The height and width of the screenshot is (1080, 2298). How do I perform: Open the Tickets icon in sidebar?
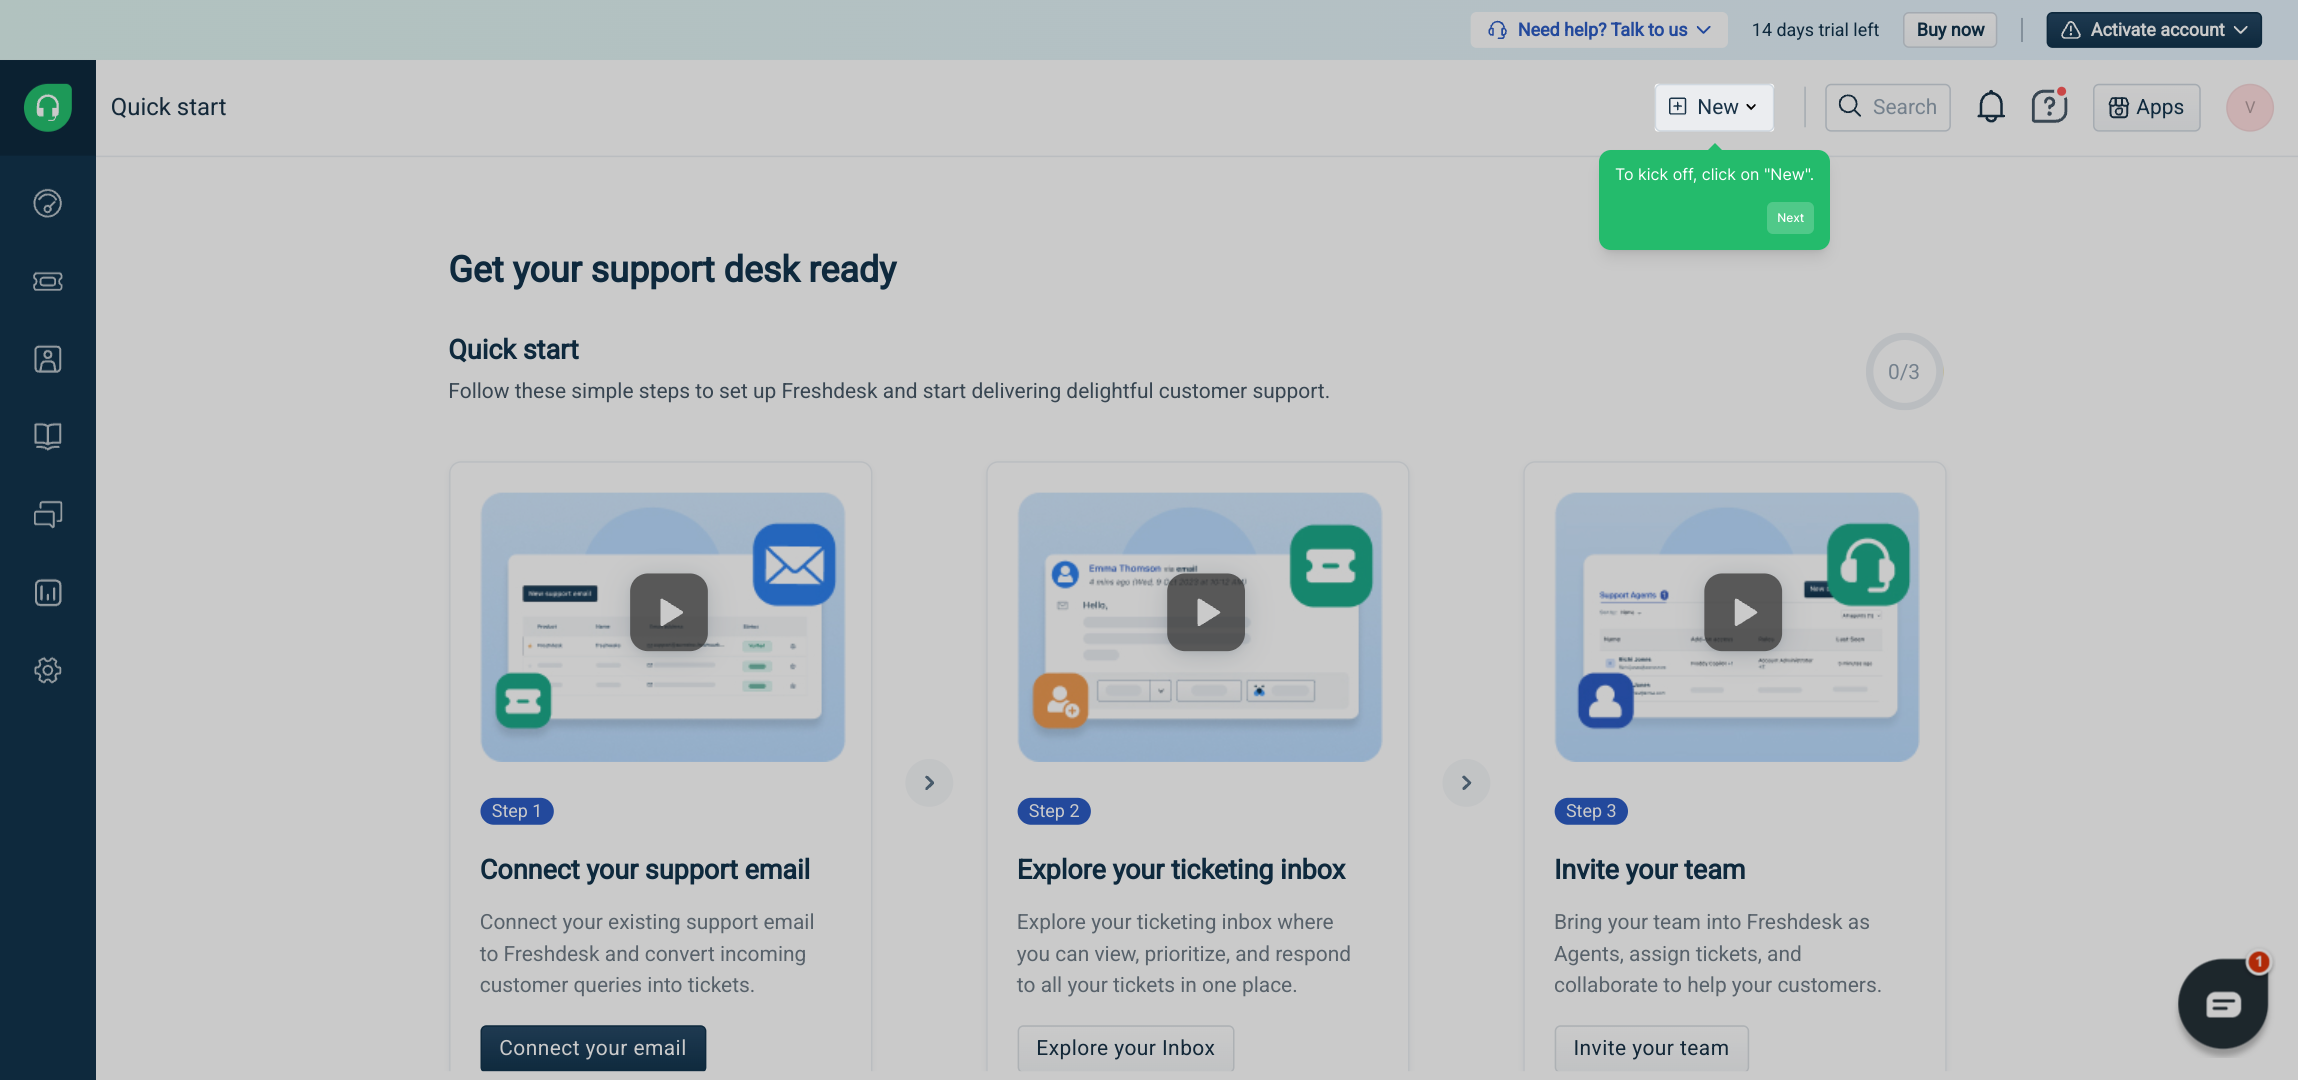point(47,282)
